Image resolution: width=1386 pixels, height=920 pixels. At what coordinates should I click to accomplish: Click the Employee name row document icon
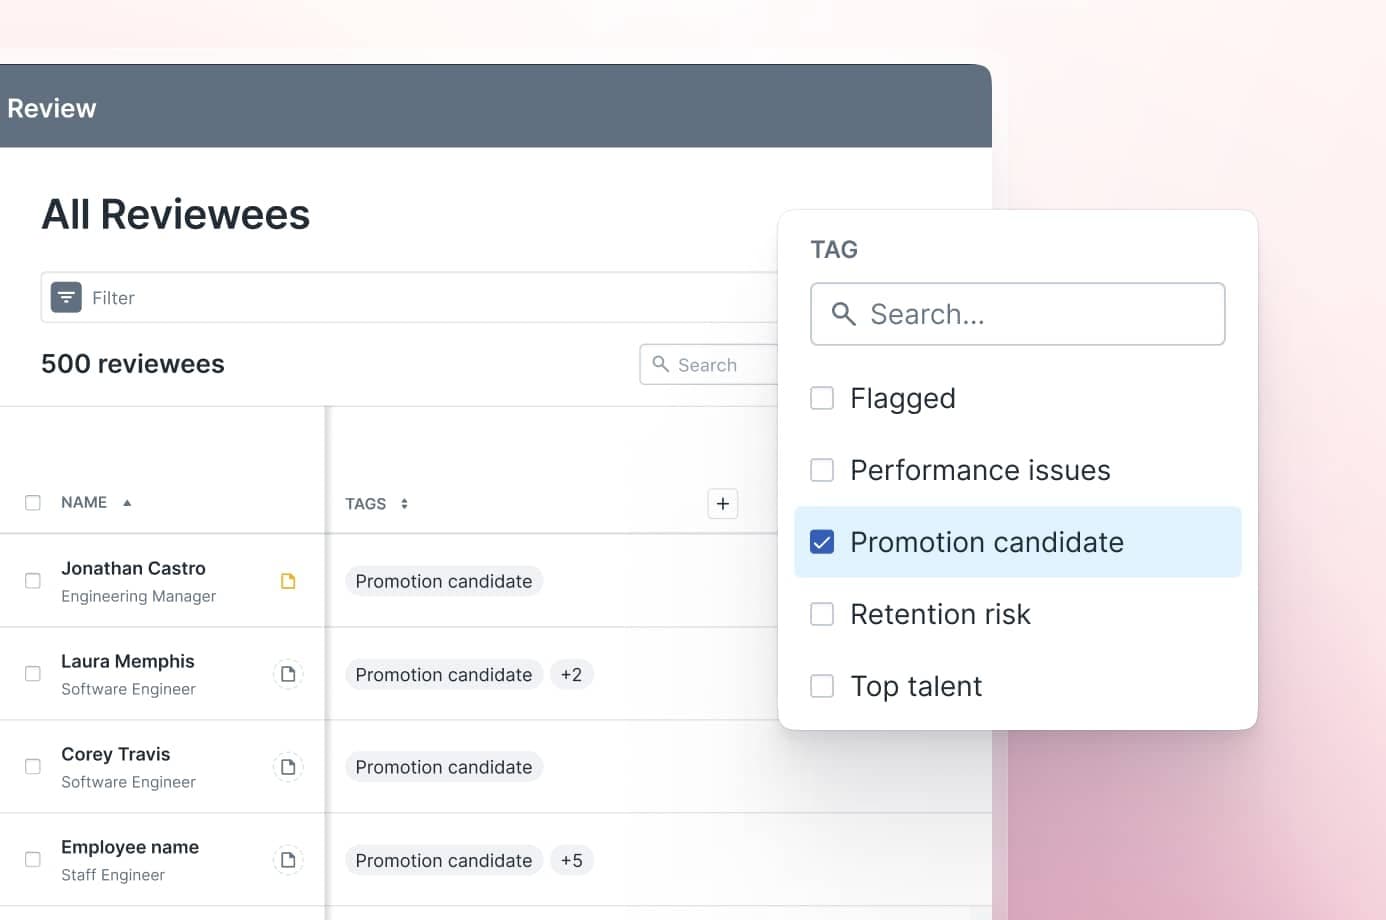coord(288,860)
